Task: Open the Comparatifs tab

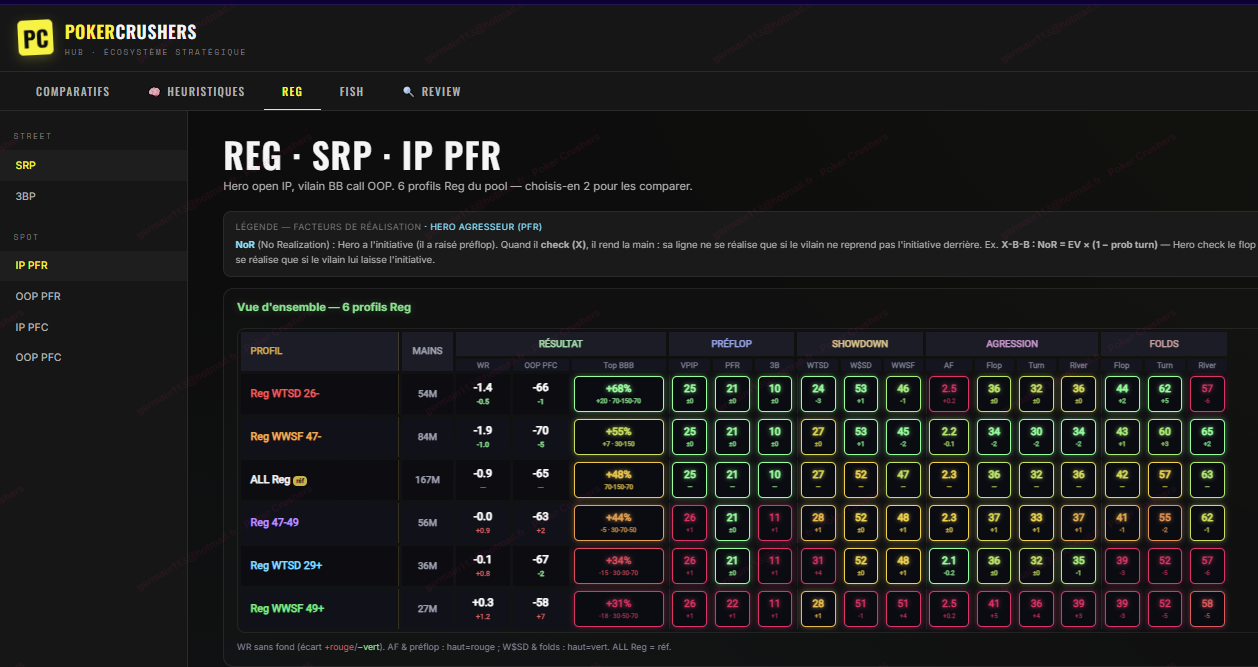Action: pyautogui.click(x=73, y=91)
